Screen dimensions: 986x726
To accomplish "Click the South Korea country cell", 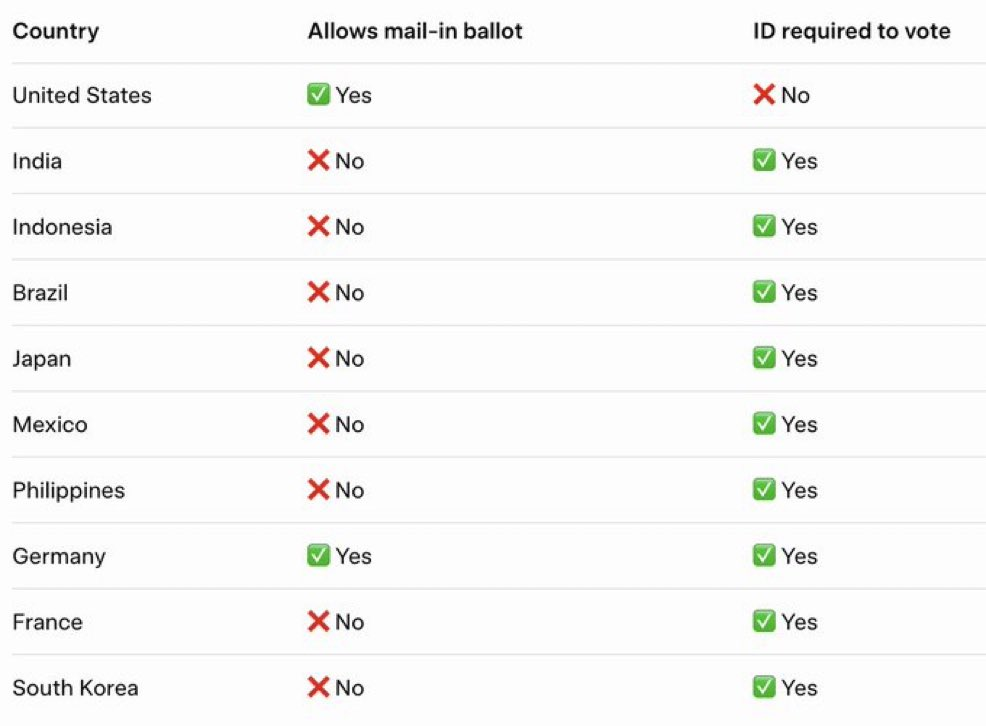I will (75, 688).
